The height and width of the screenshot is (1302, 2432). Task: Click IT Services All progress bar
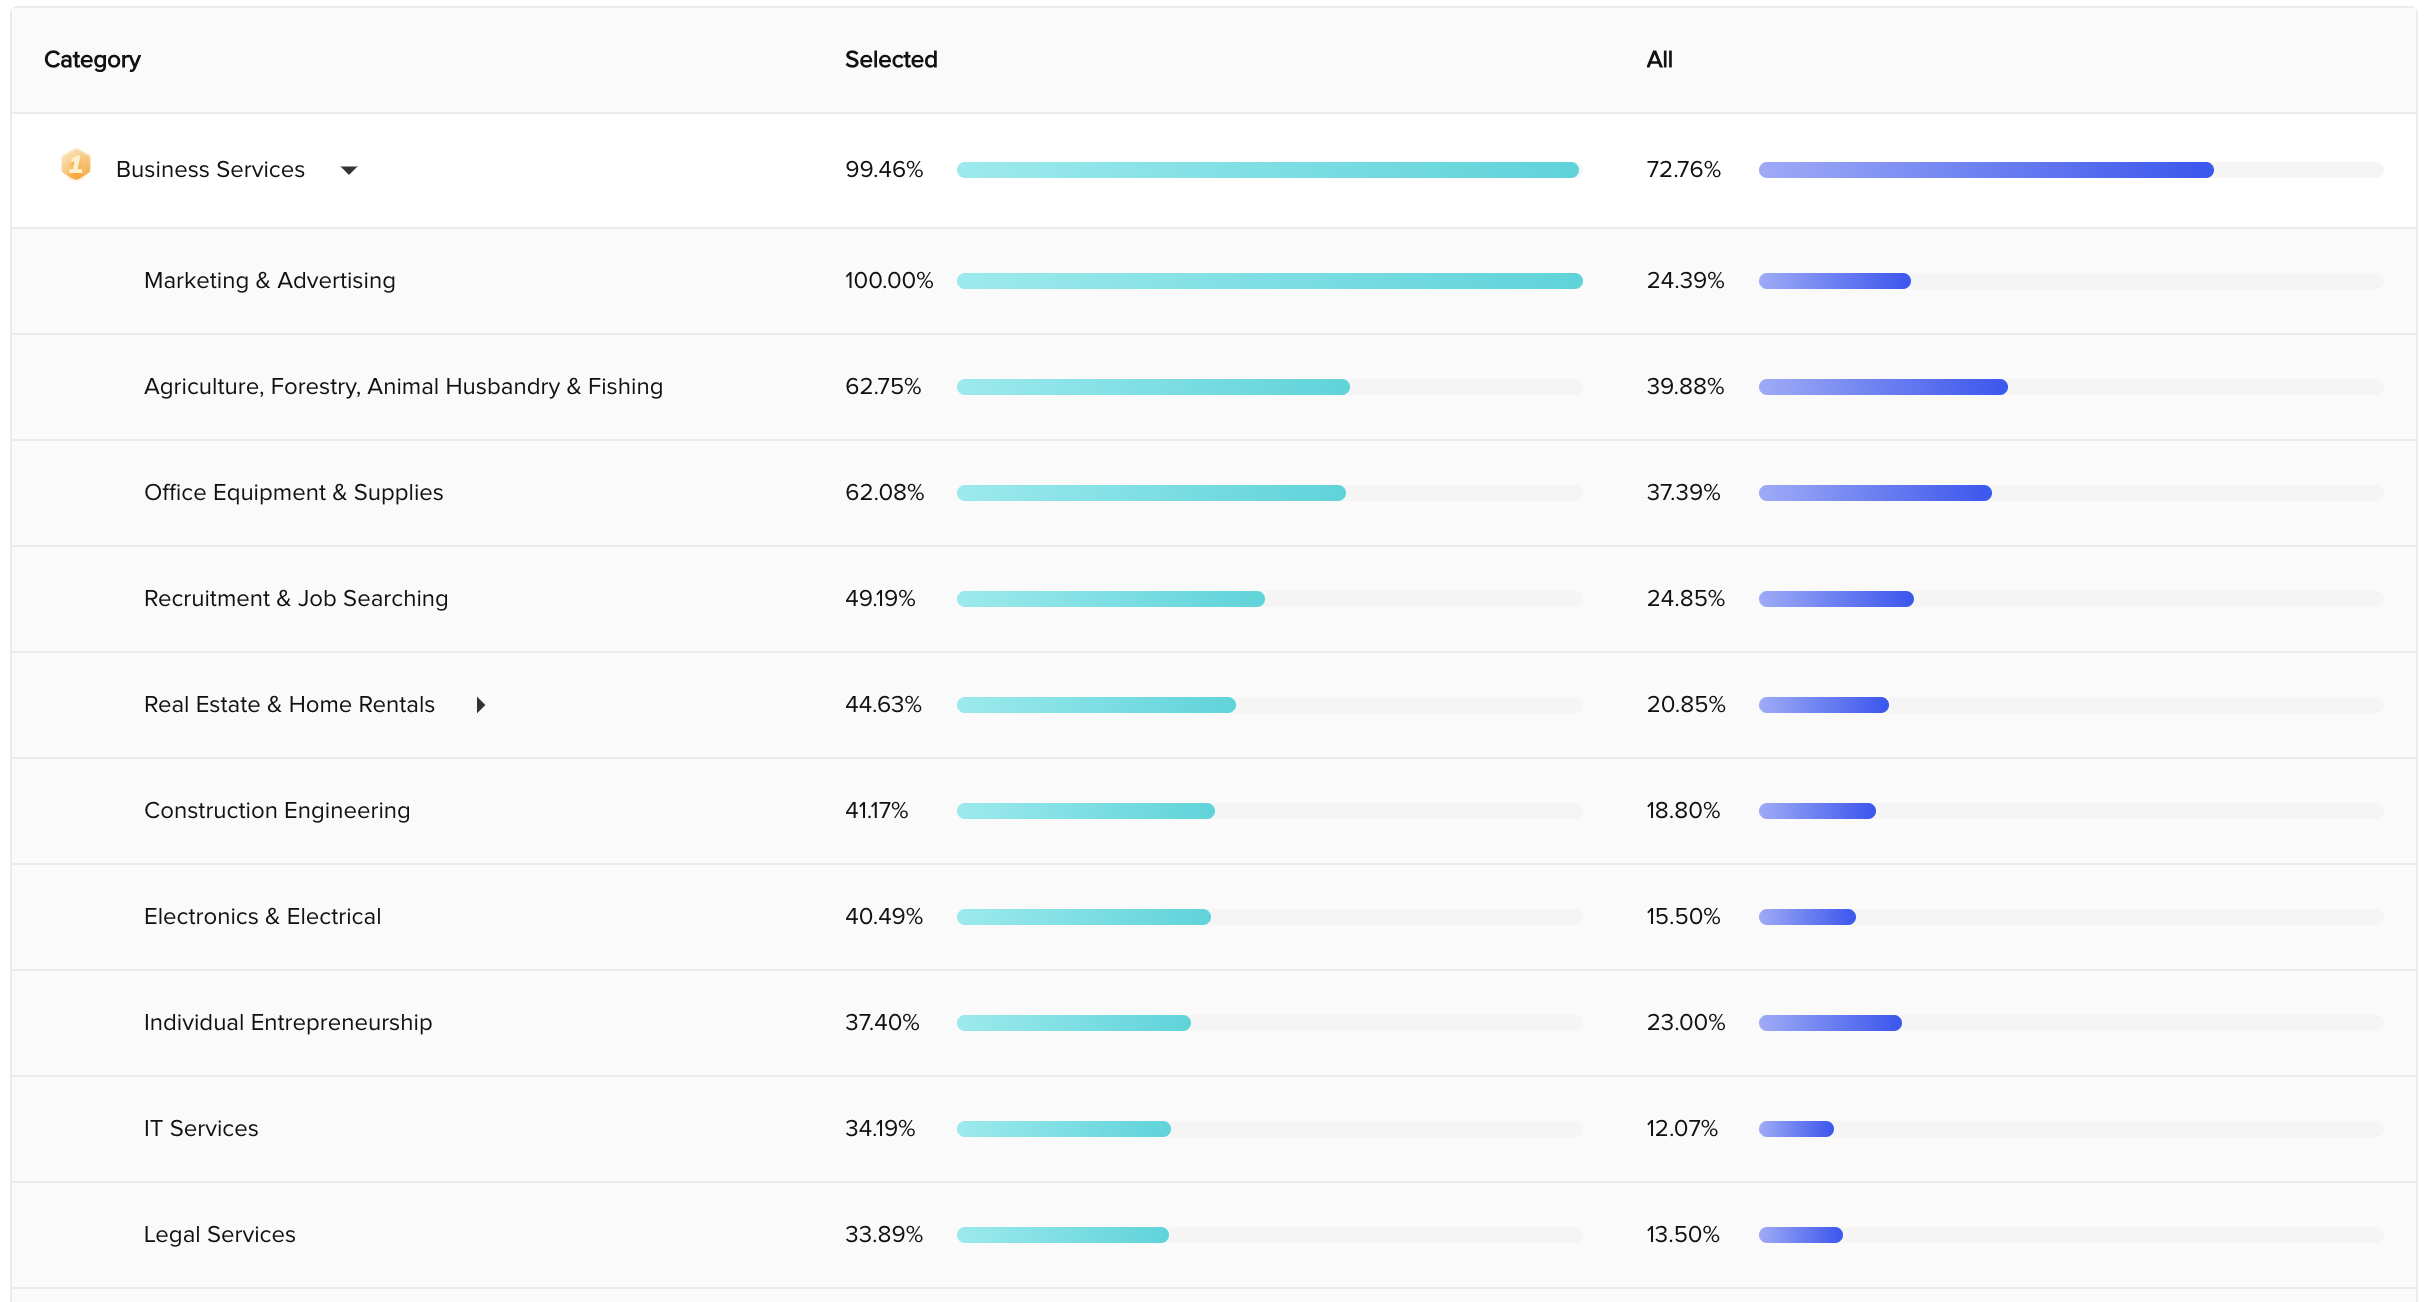[2071, 1129]
